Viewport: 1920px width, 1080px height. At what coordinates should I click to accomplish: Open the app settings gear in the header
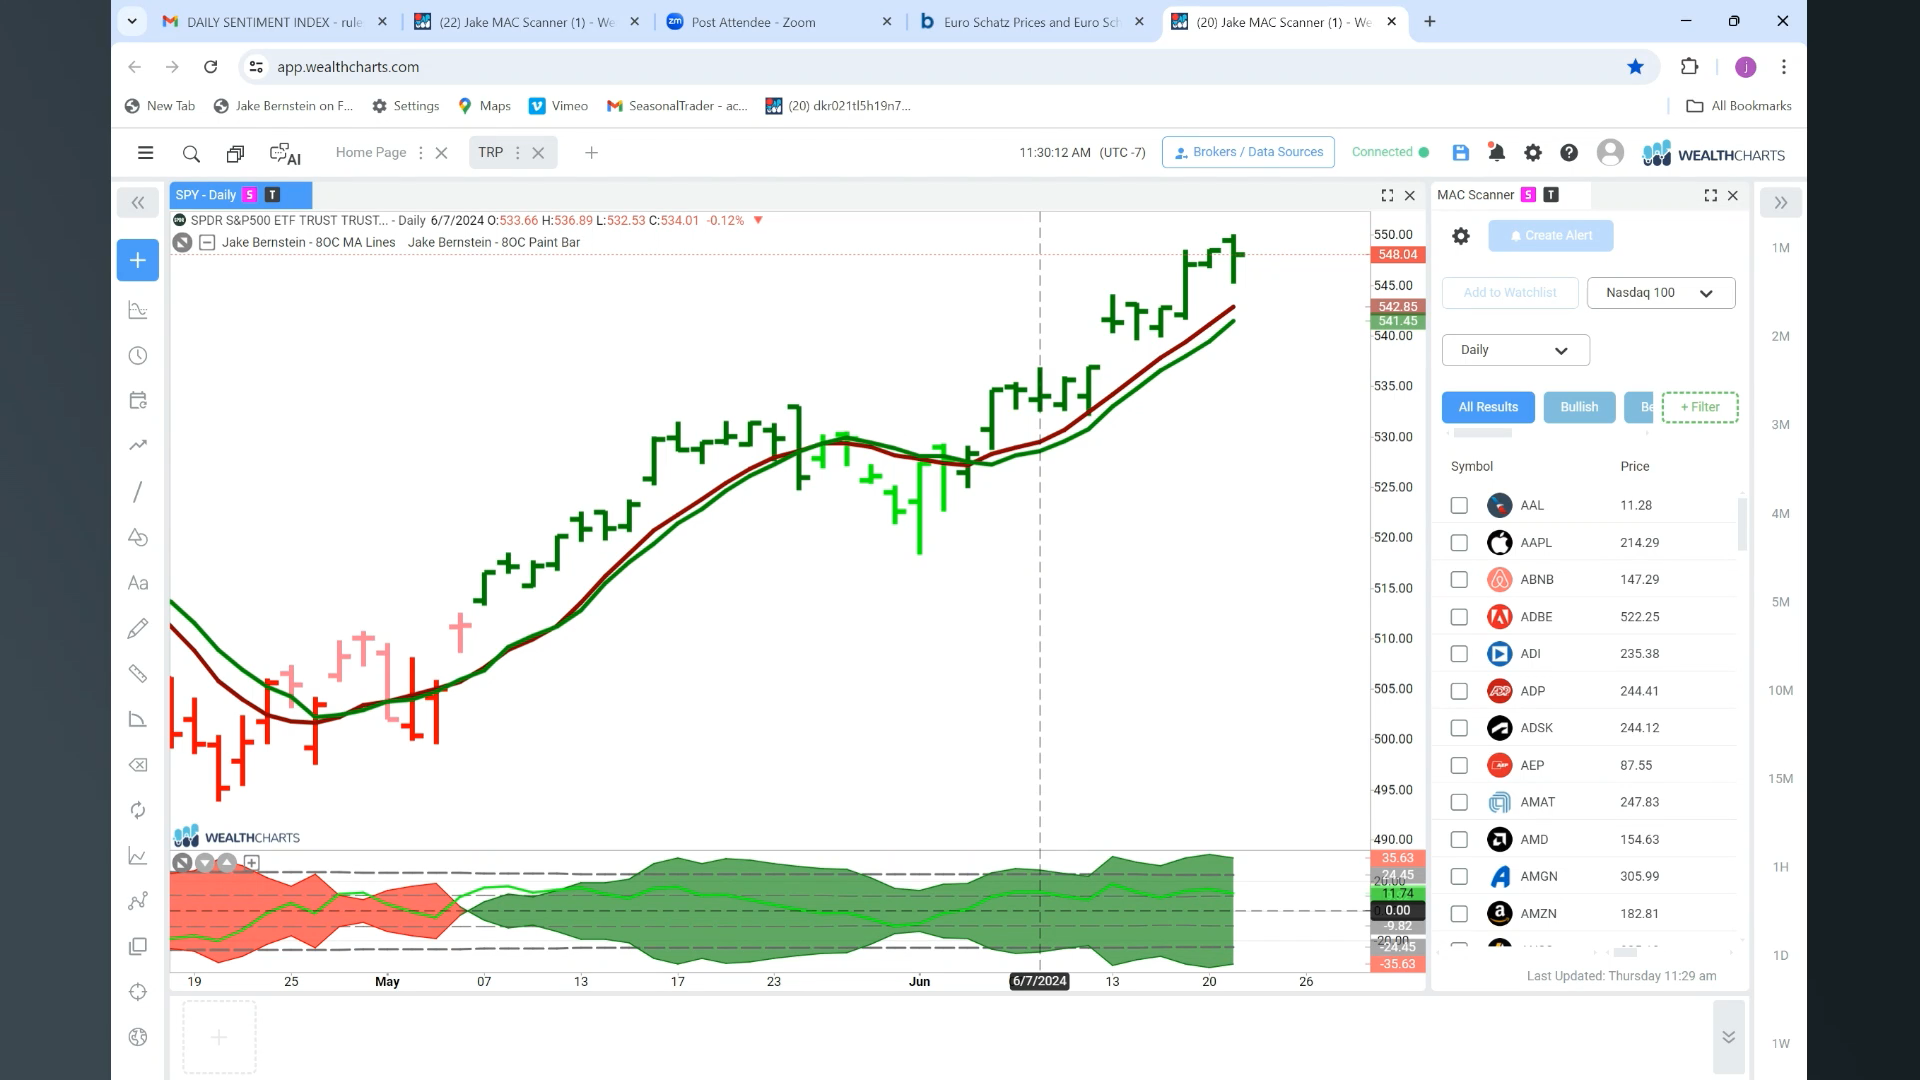[1533, 153]
